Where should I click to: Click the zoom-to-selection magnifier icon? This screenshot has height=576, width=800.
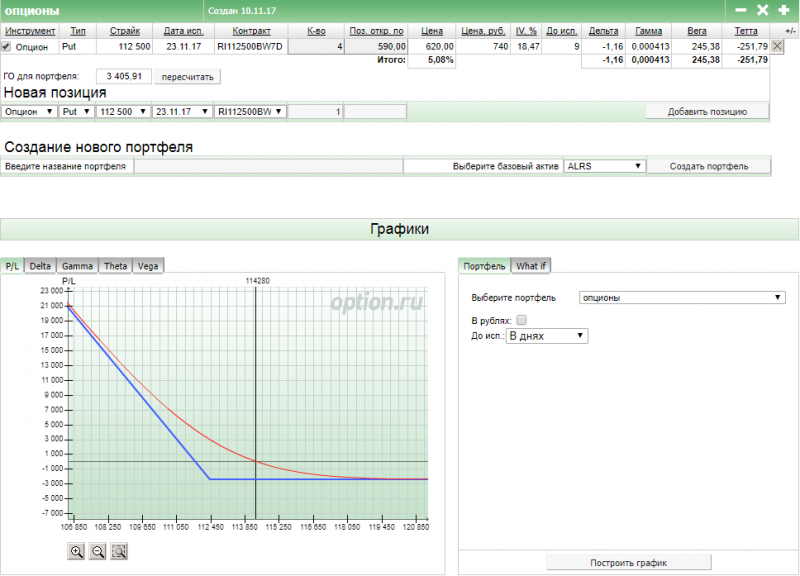pos(119,551)
